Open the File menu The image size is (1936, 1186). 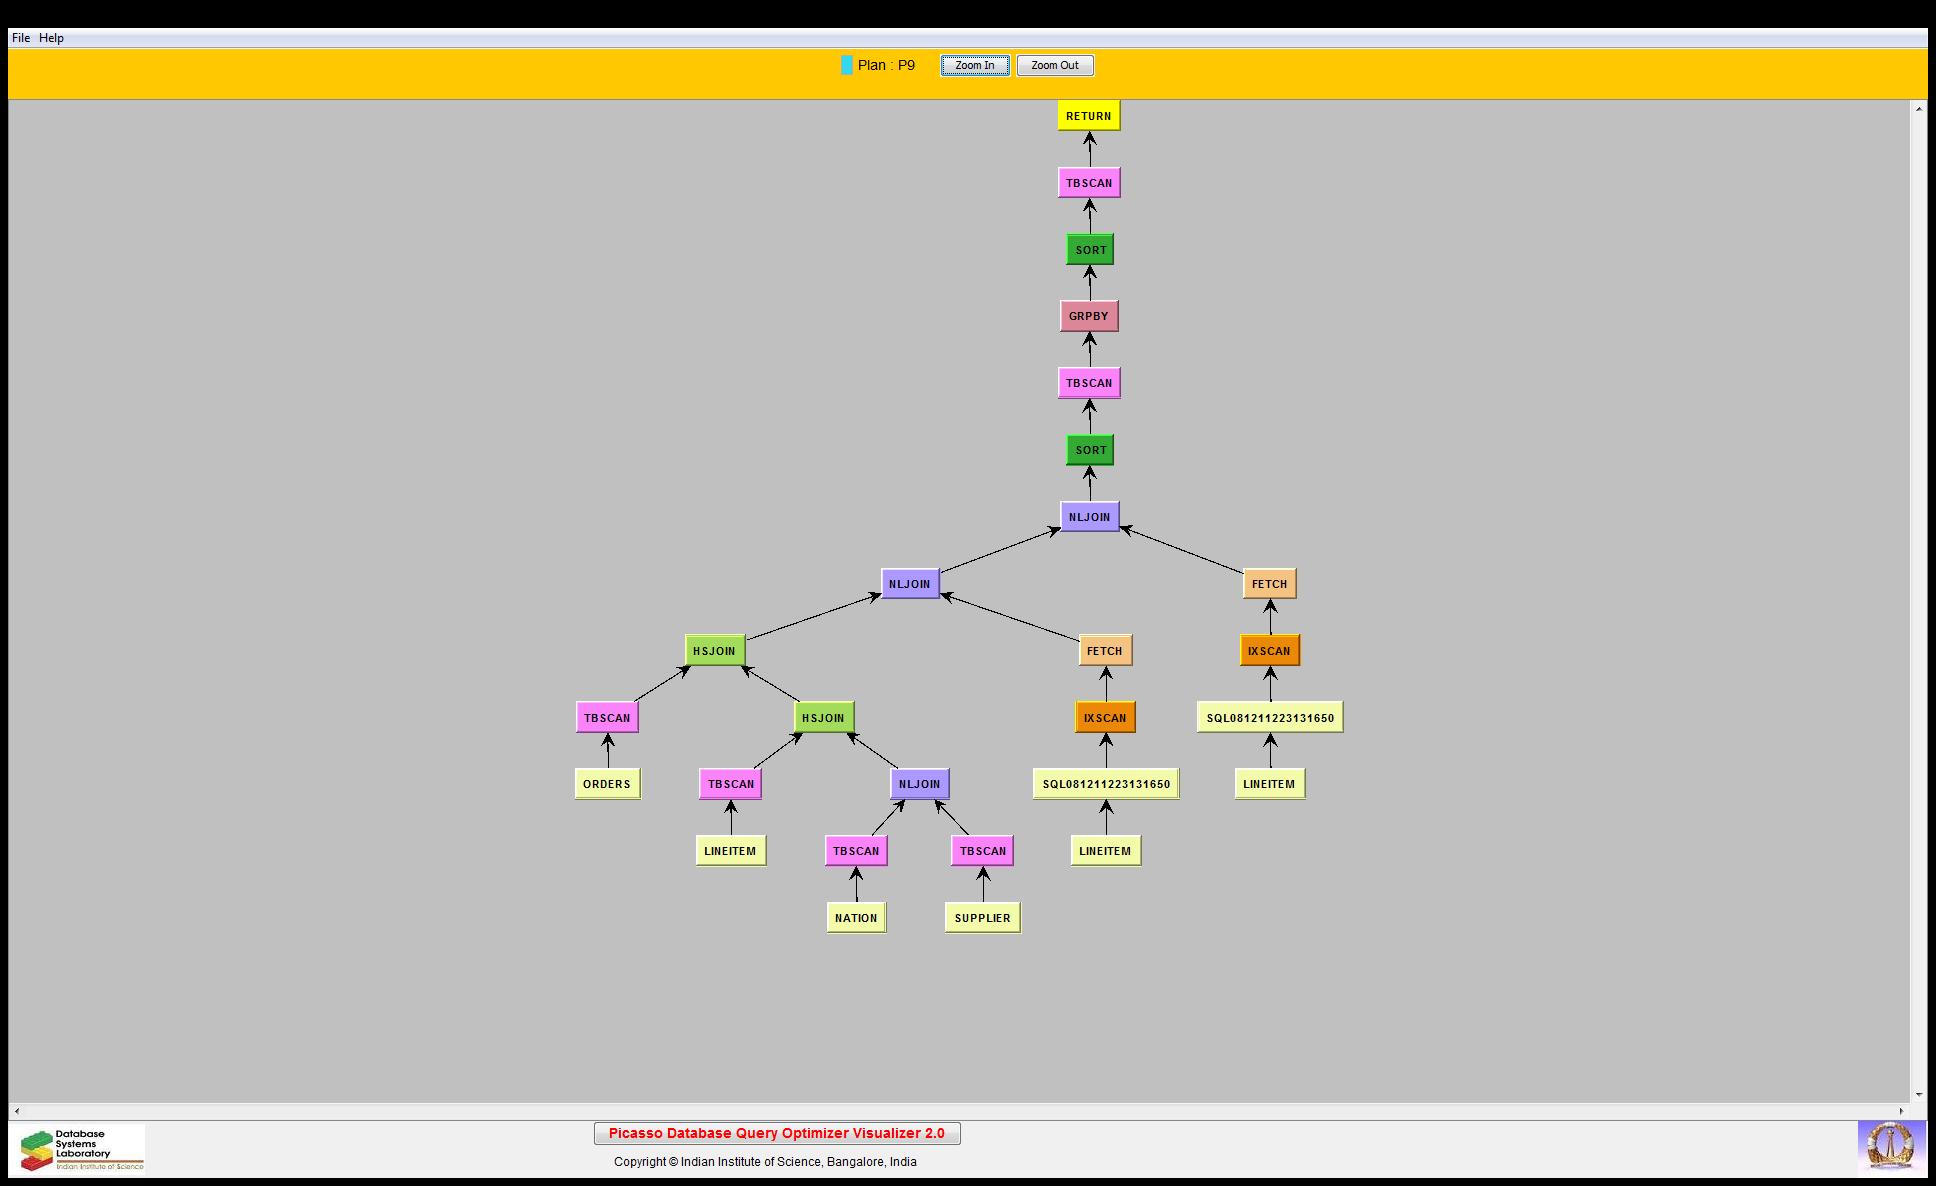pos(21,38)
